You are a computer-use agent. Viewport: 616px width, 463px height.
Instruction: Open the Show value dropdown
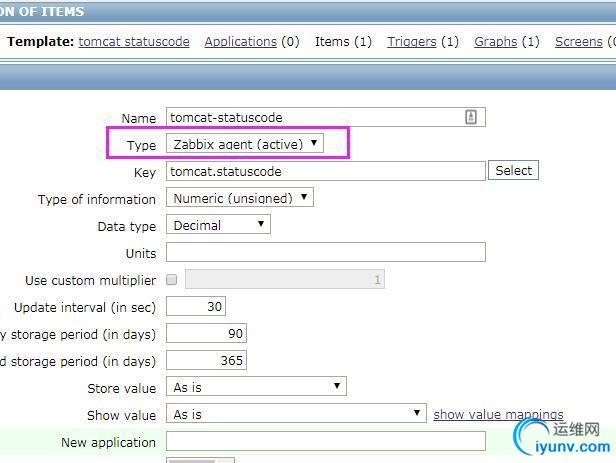coord(296,414)
